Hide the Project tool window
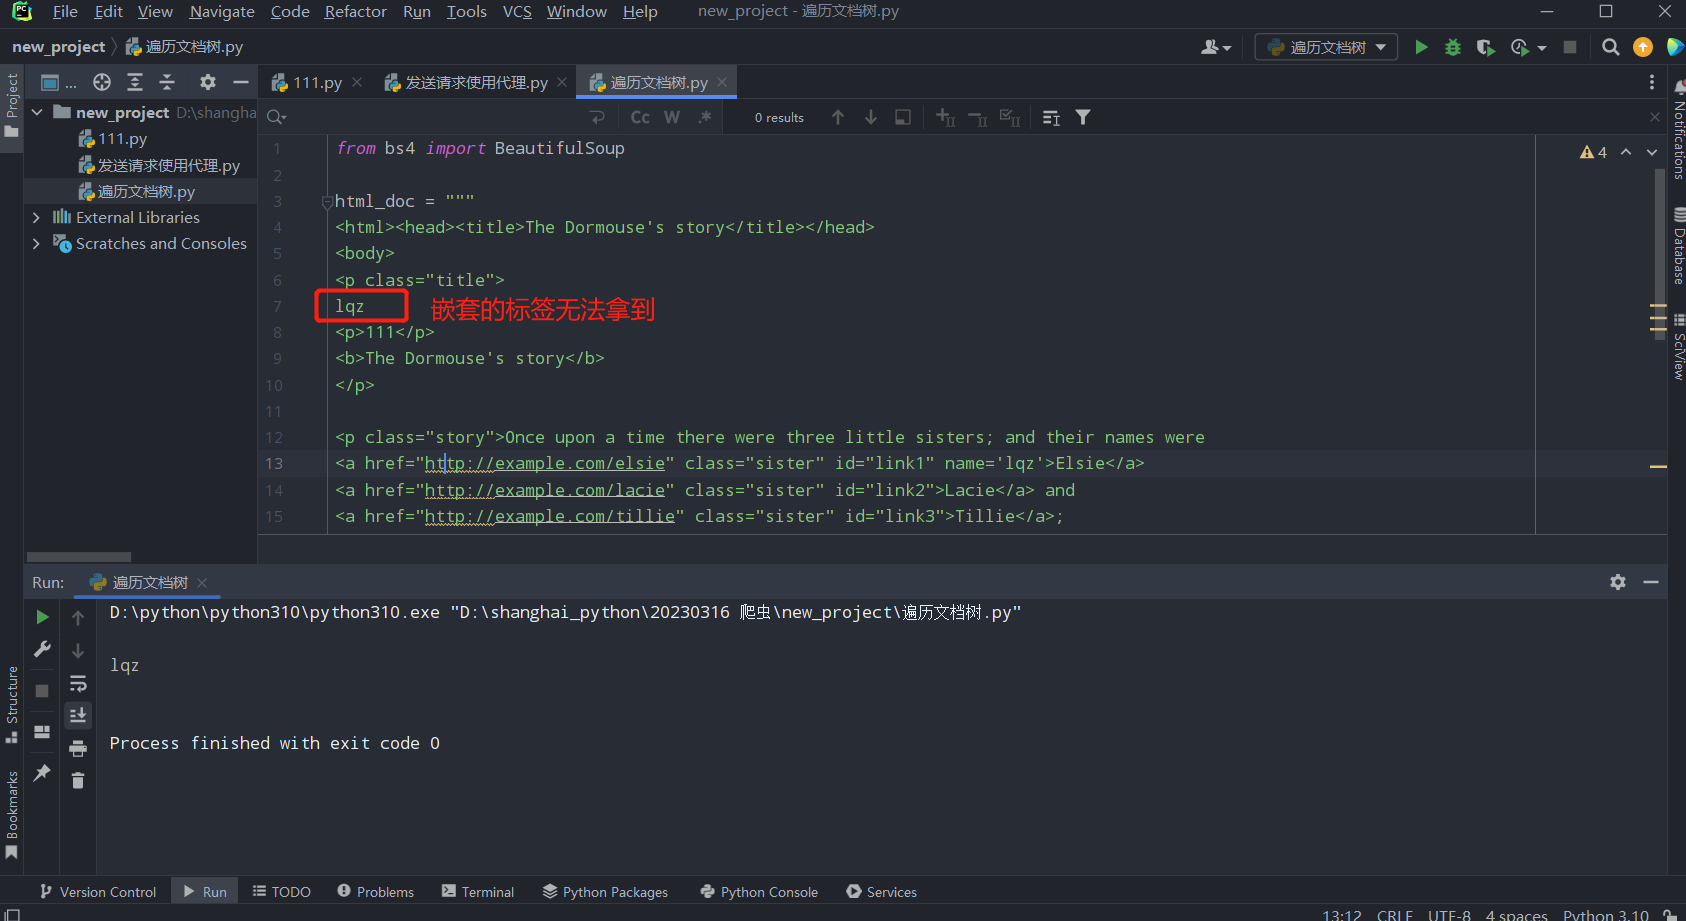 point(240,82)
